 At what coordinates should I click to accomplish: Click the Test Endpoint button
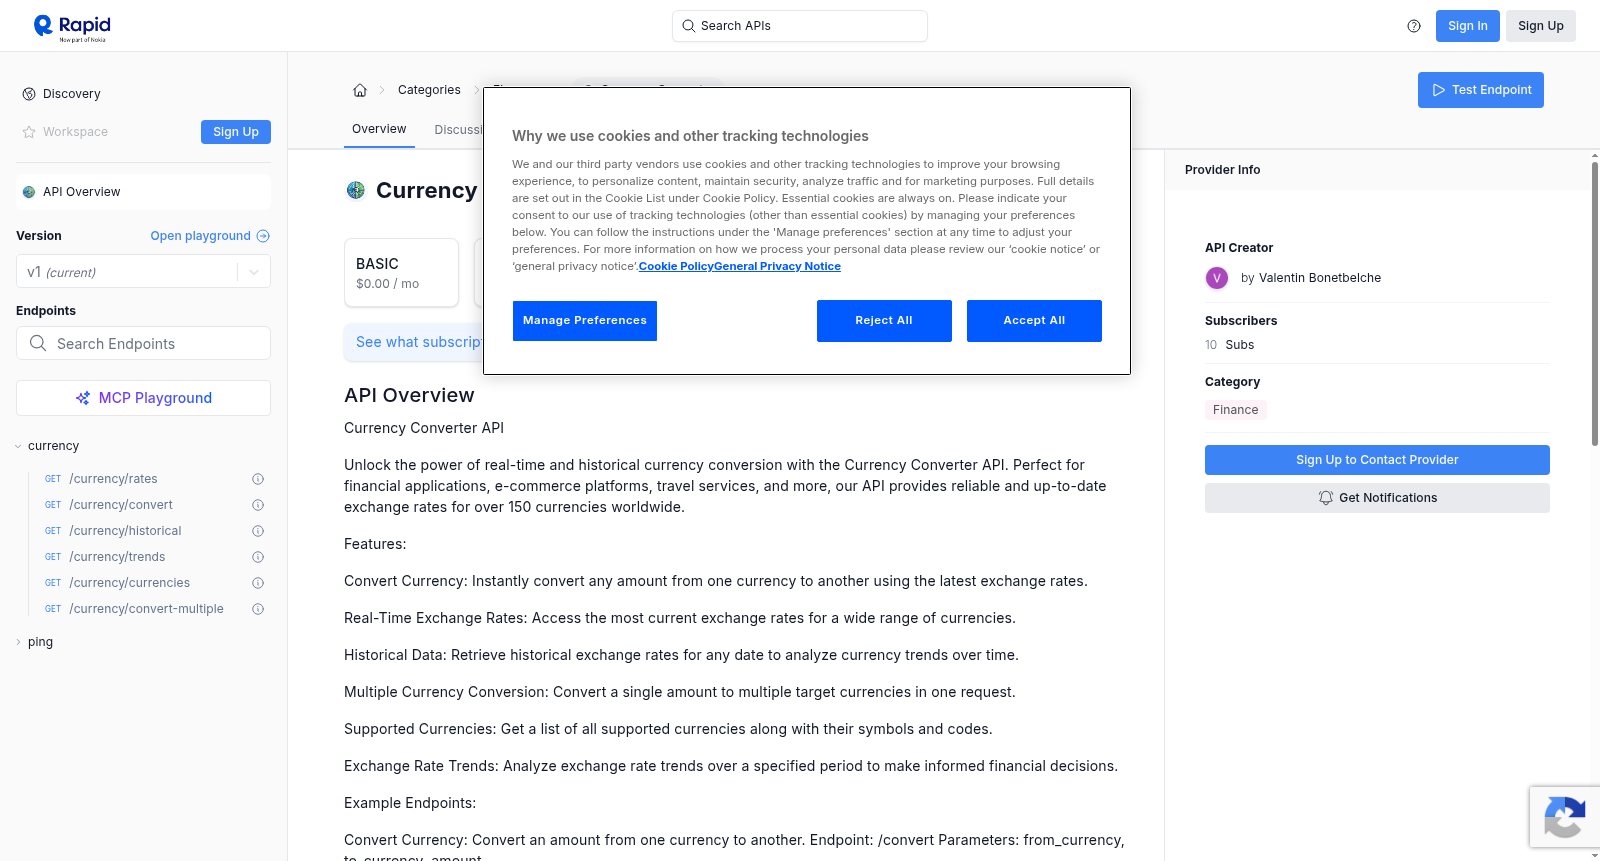pyautogui.click(x=1480, y=90)
